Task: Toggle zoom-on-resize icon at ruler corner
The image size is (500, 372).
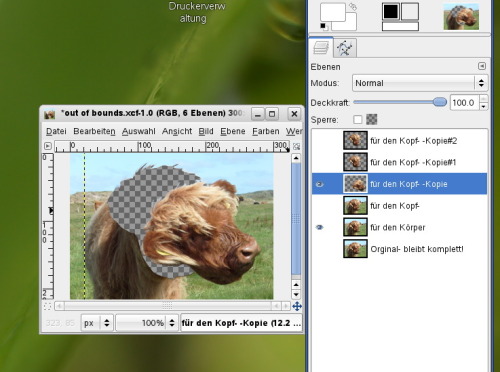Action: (x=296, y=146)
